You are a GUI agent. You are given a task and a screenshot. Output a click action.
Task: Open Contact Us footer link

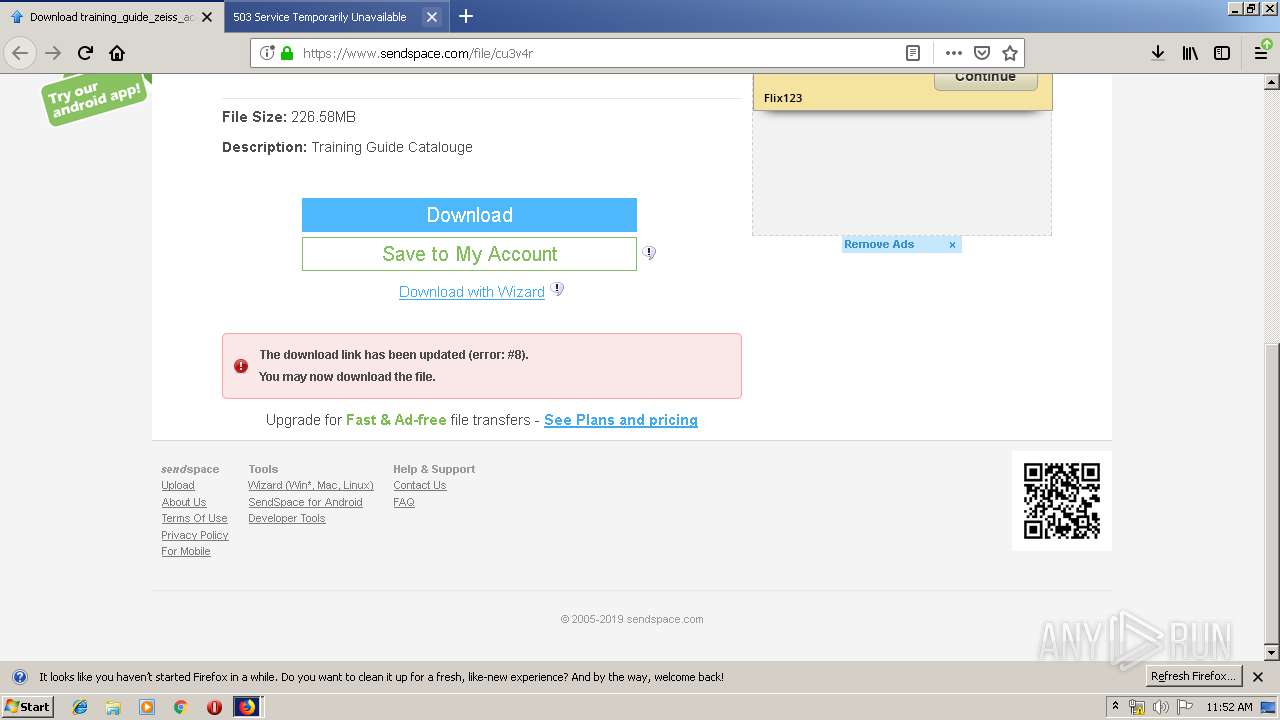(420, 486)
